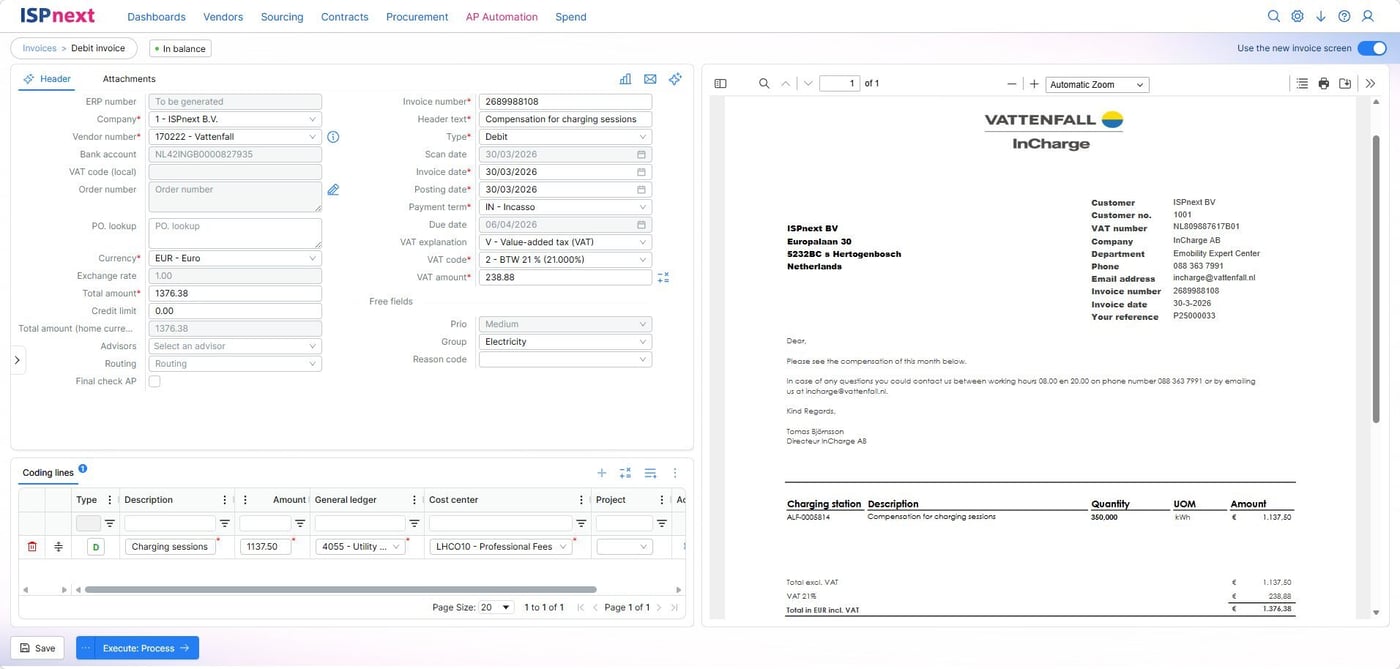
Task: Expand the collapsed left side panel arrow
Action: (x=17, y=360)
